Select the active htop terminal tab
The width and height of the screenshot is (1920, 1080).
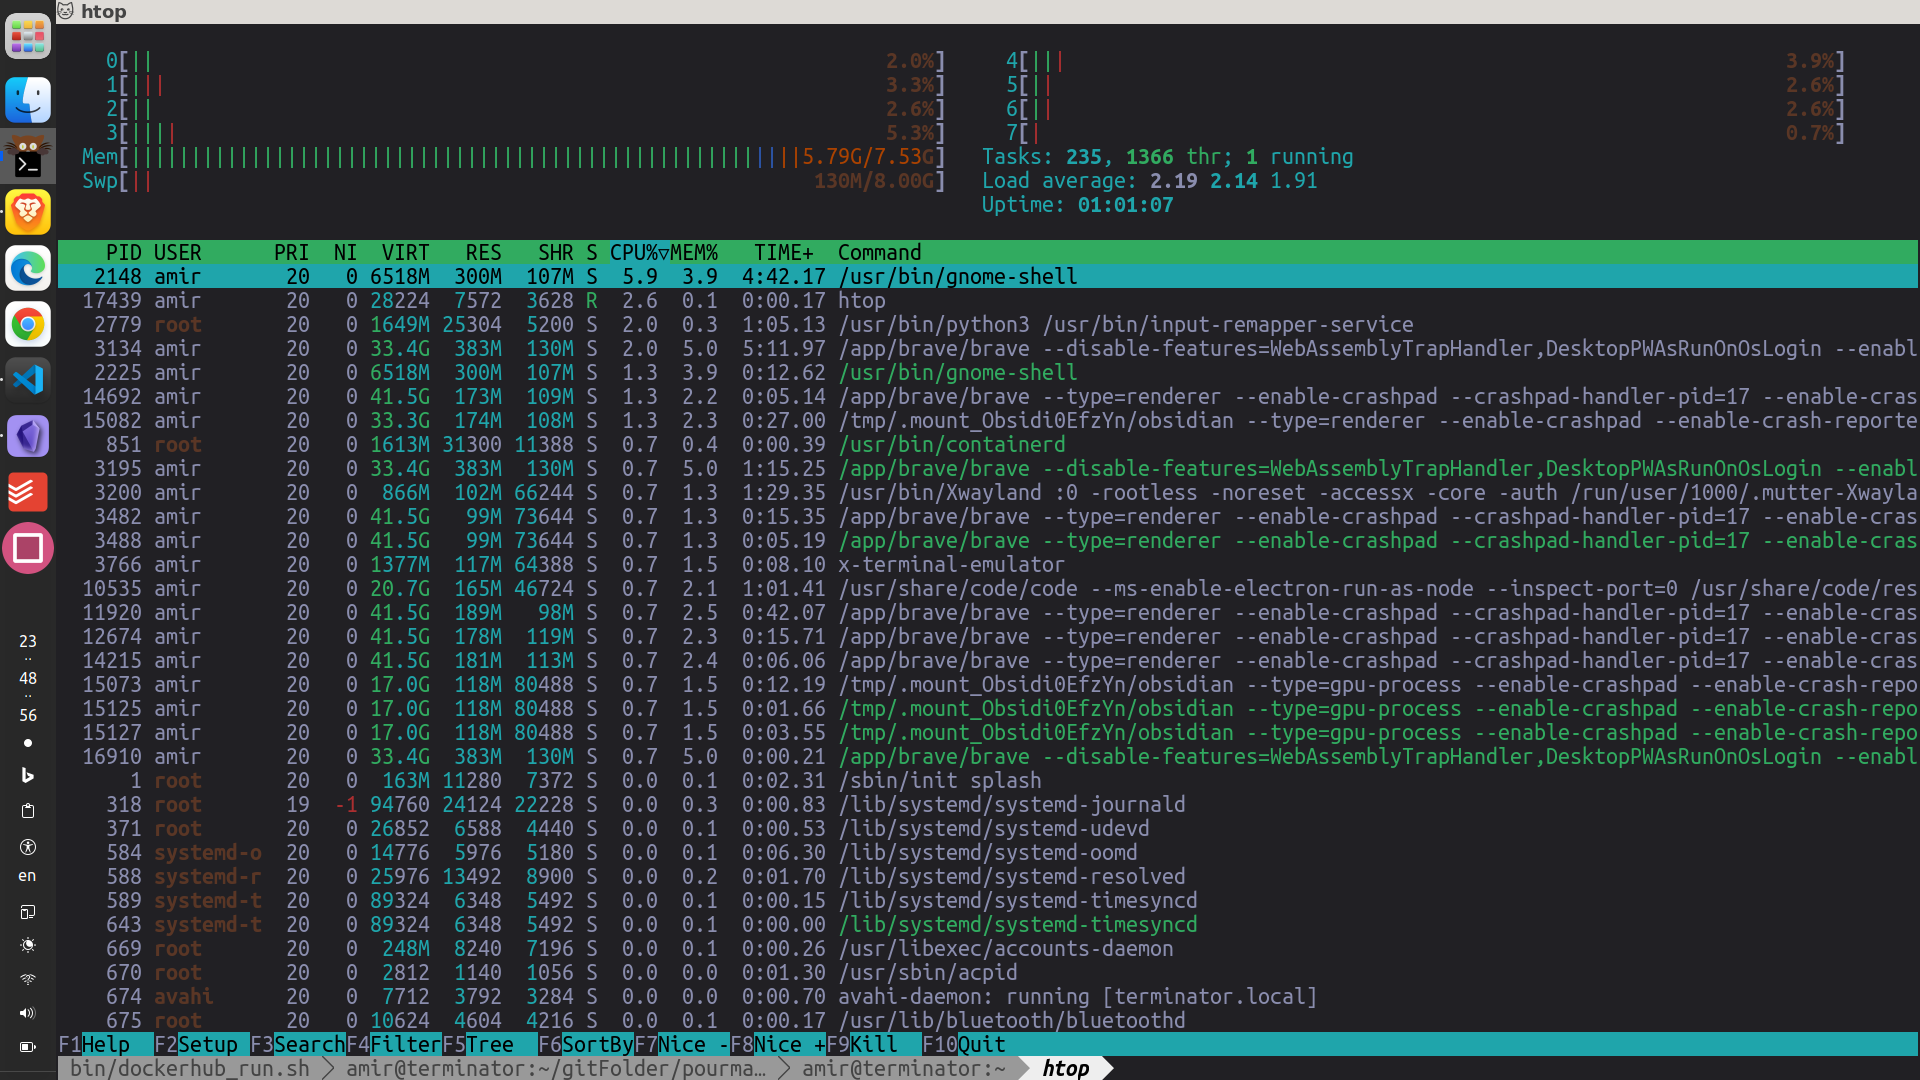(x=1066, y=1068)
